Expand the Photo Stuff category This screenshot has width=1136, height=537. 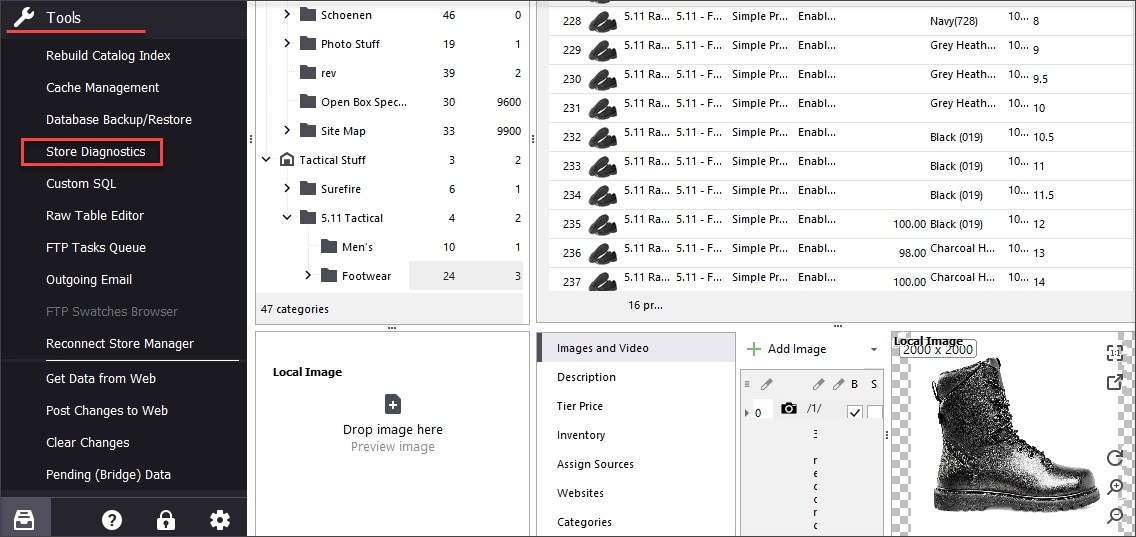[x=287, y=43]
